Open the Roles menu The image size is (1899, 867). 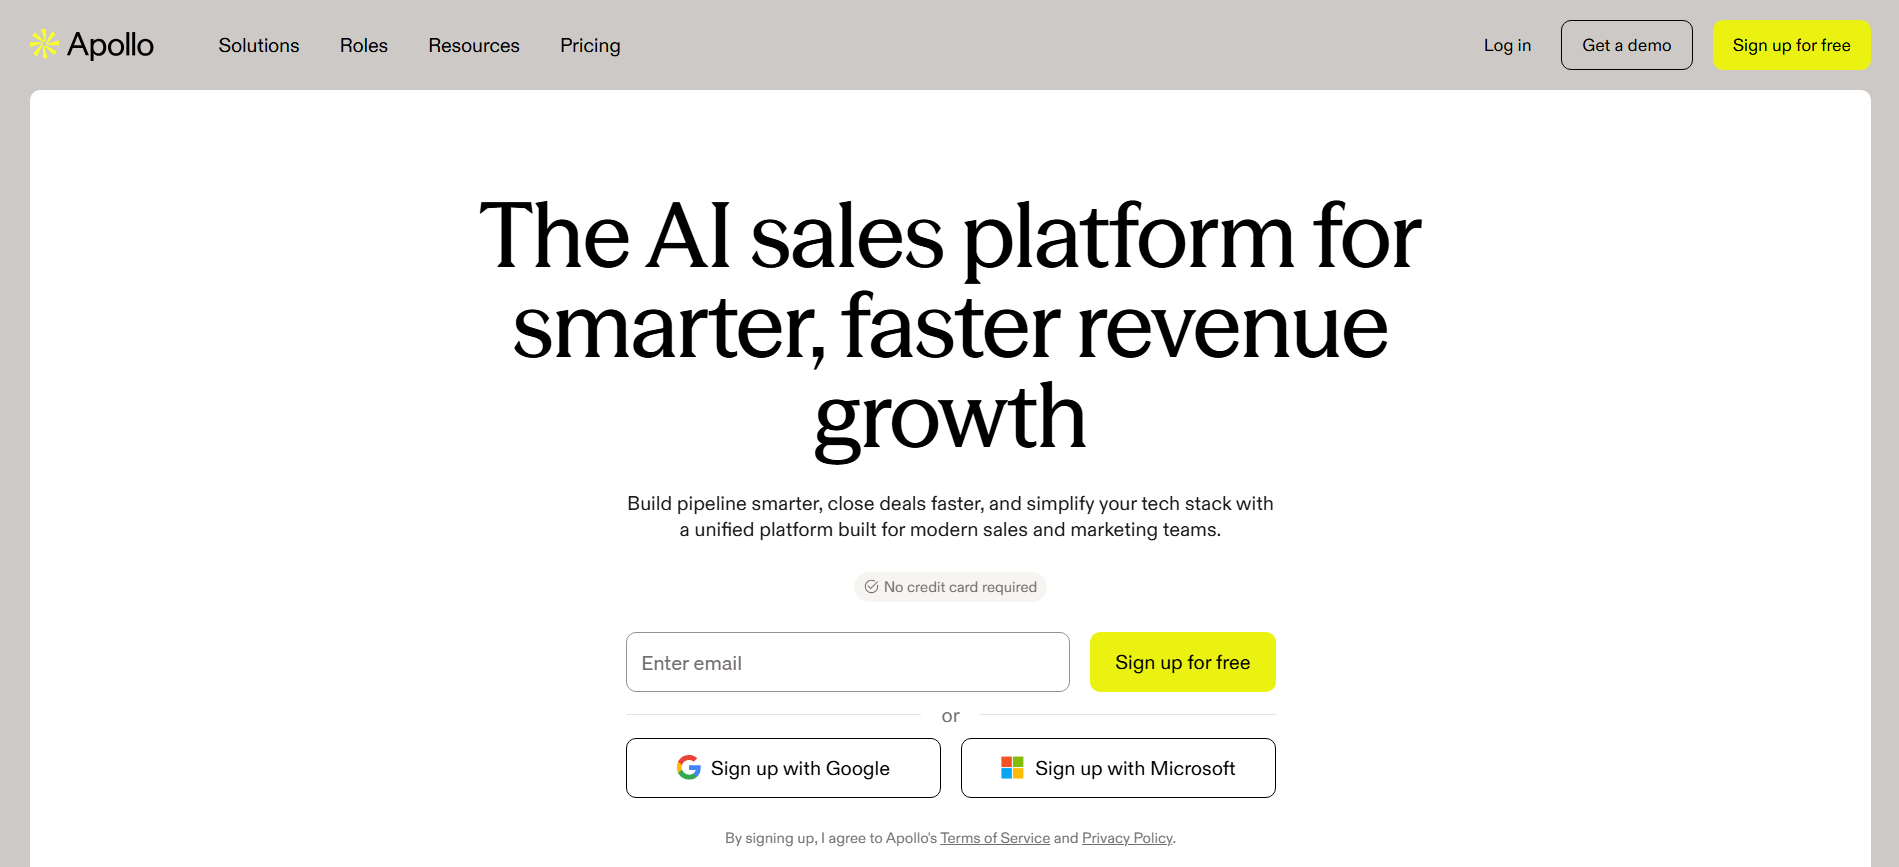(364, 45)
